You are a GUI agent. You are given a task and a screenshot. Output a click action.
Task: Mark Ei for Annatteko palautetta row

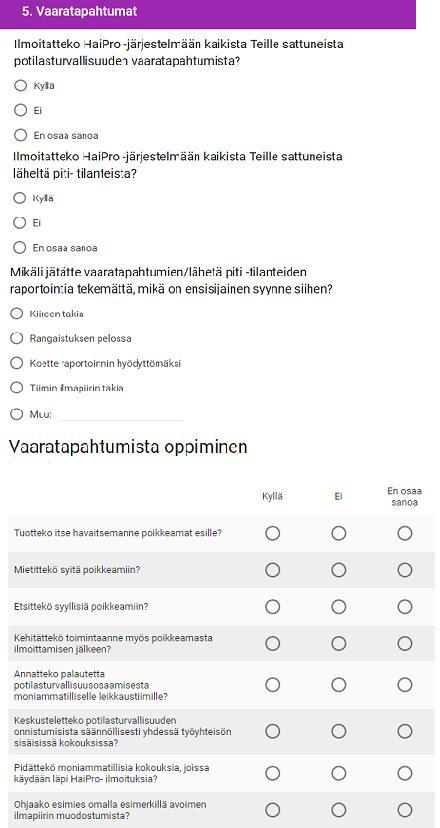[339, 685]
